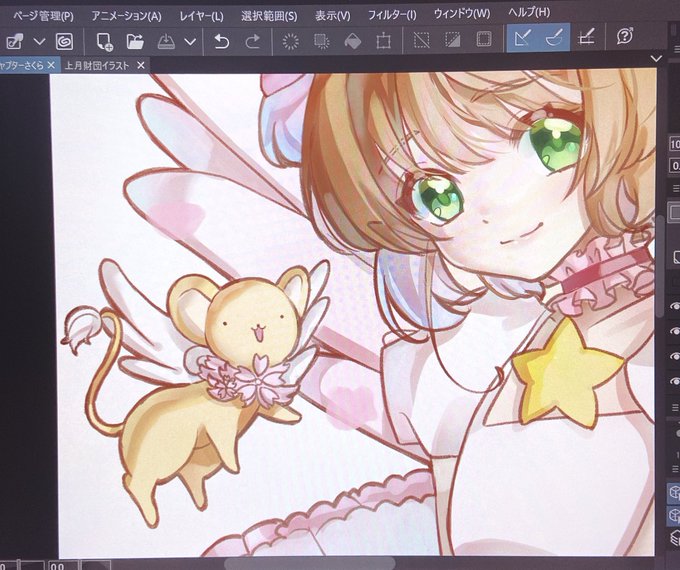Open the ウィンドウ(W) menu
The height and width of the screenshot is (570, 680).
click(462, 14)
